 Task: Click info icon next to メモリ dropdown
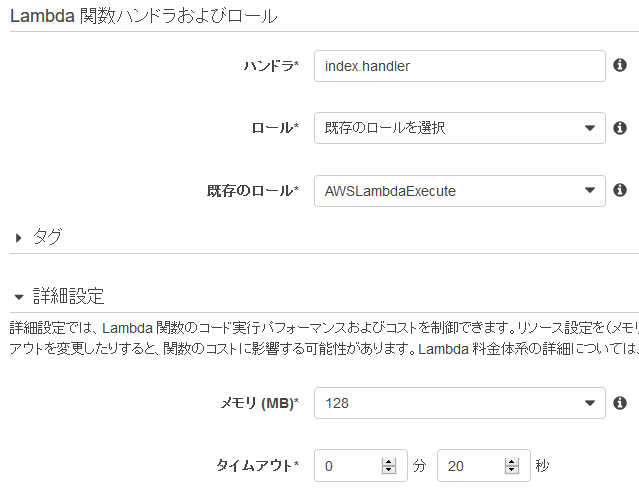point(619,403)
